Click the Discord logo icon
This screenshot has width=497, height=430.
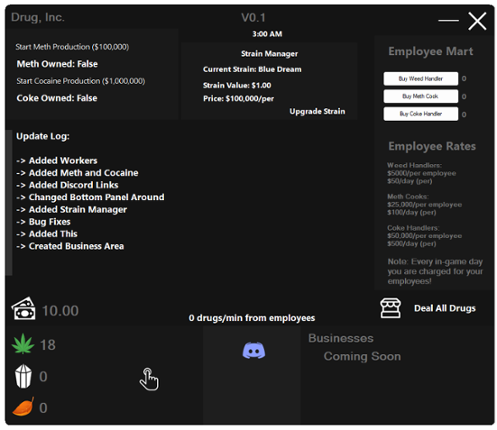(253, 351)
